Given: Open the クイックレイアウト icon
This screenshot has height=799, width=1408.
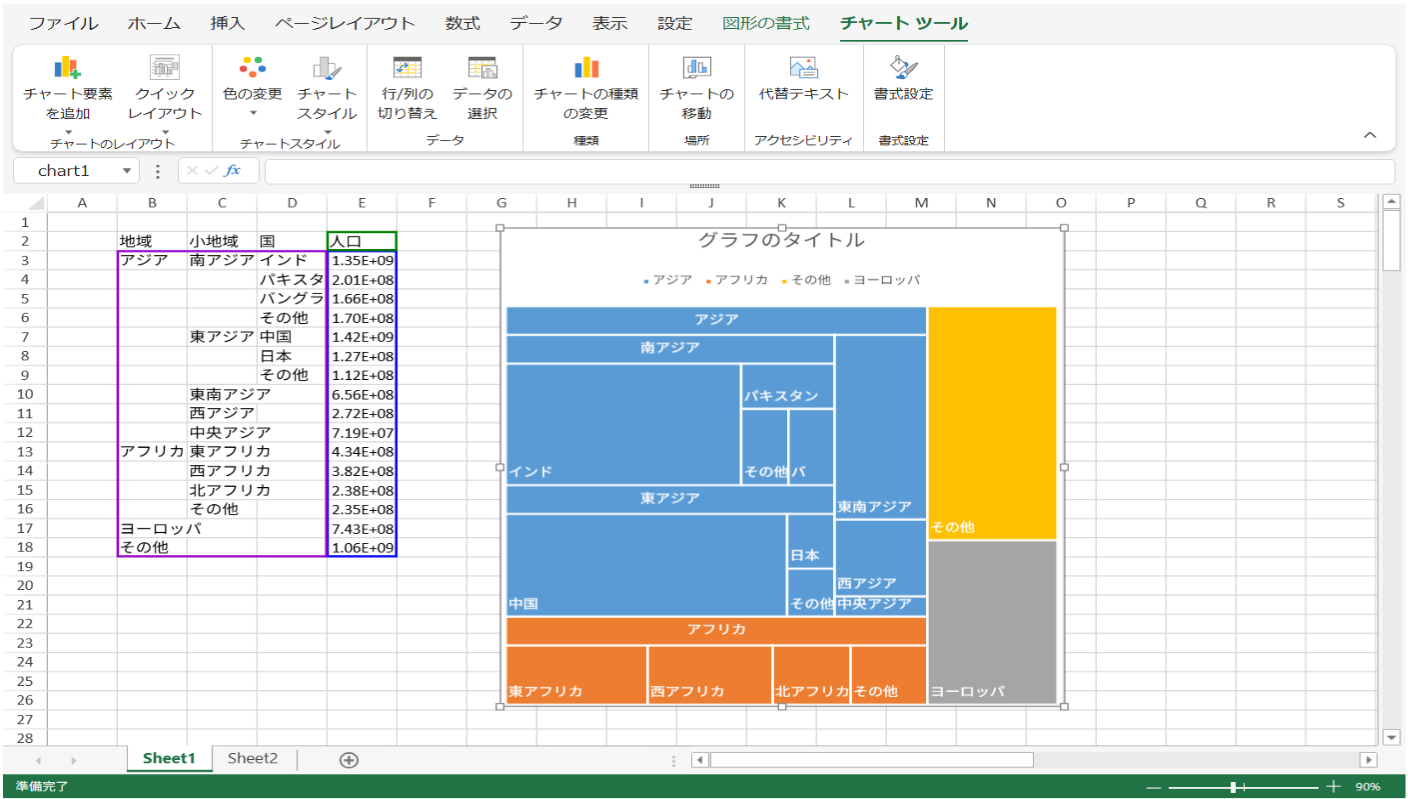Looking at the screenshot, I should point(165,68).
